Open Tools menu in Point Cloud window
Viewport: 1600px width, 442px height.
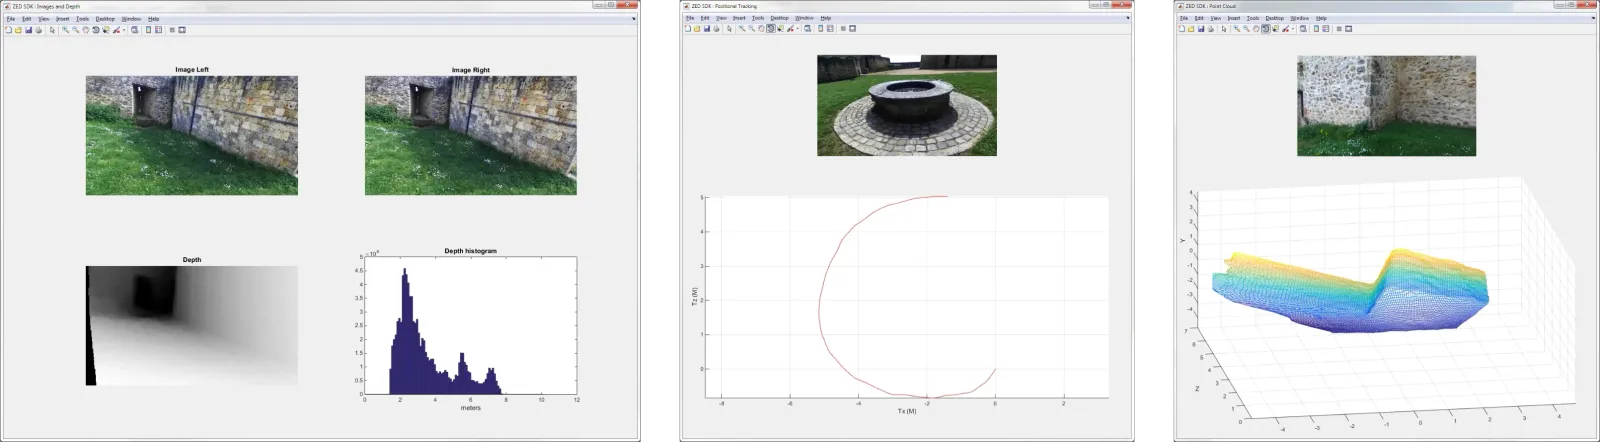[x=1253, y=18]
